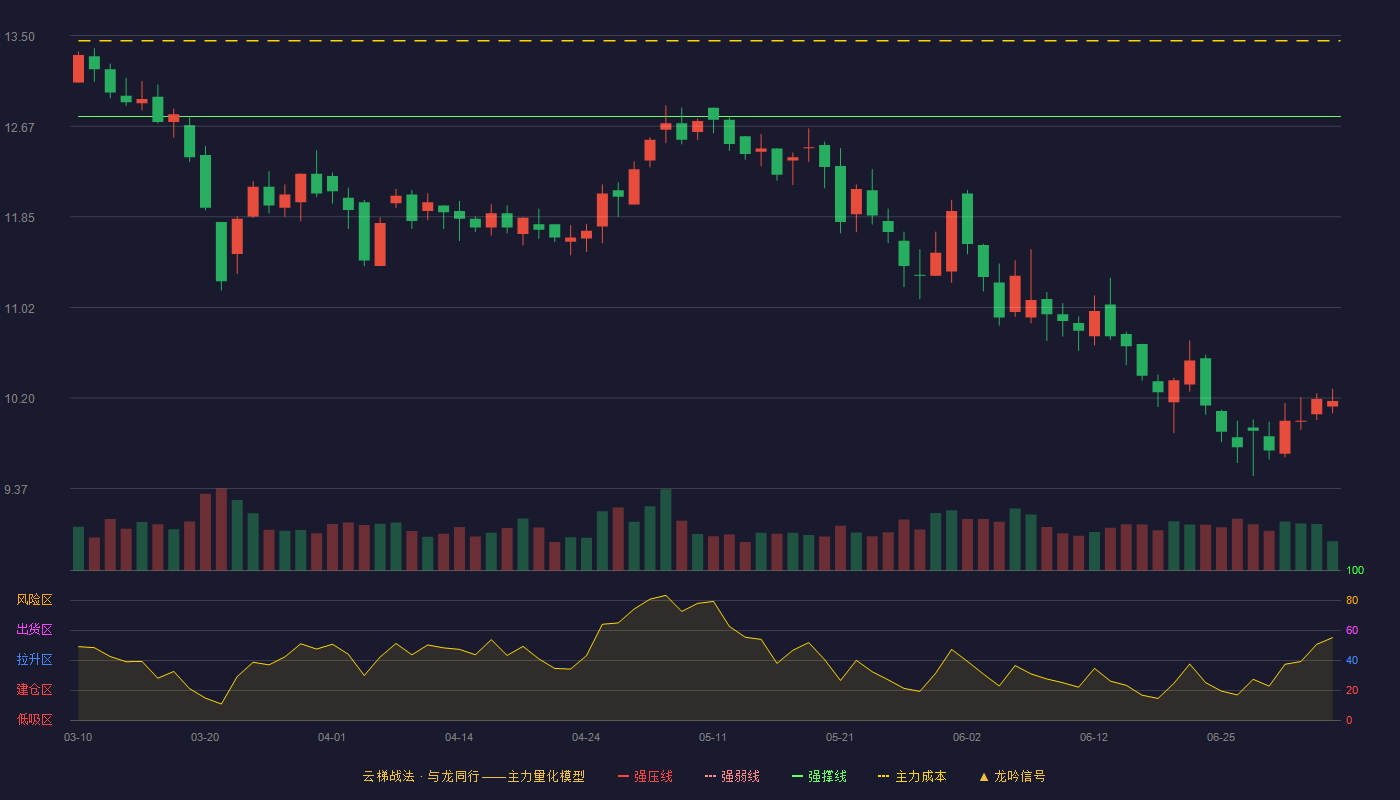The width and height of the screenshot is (1400, 800).
Task: Click the 主力成本 dashed-line legend icon
Action: point(884,776)
